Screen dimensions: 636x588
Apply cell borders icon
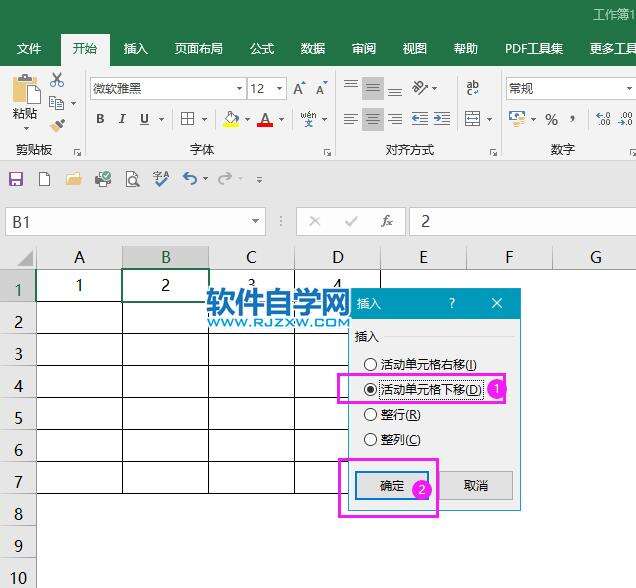coord(187,119)
